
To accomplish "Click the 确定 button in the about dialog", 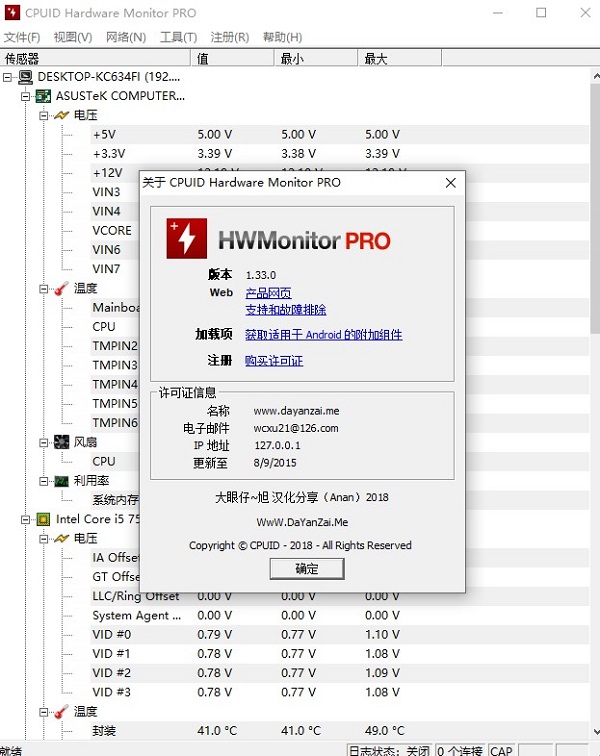I will coord(307,569).
